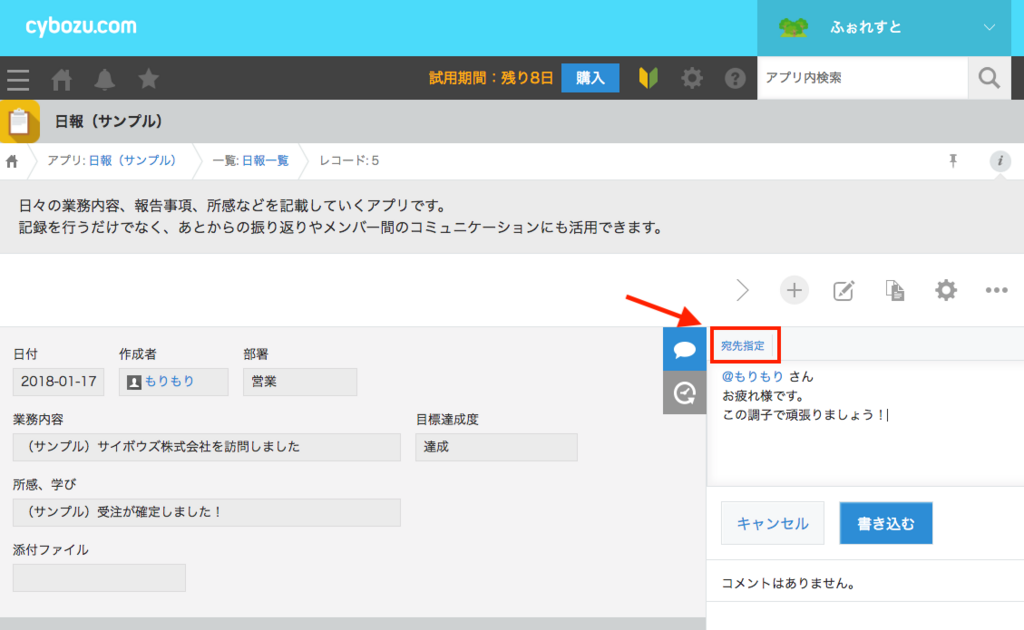This screenshot has height=630, width=1024.
Task: Open the hamburger menu icon
Action: pos(18,79)
